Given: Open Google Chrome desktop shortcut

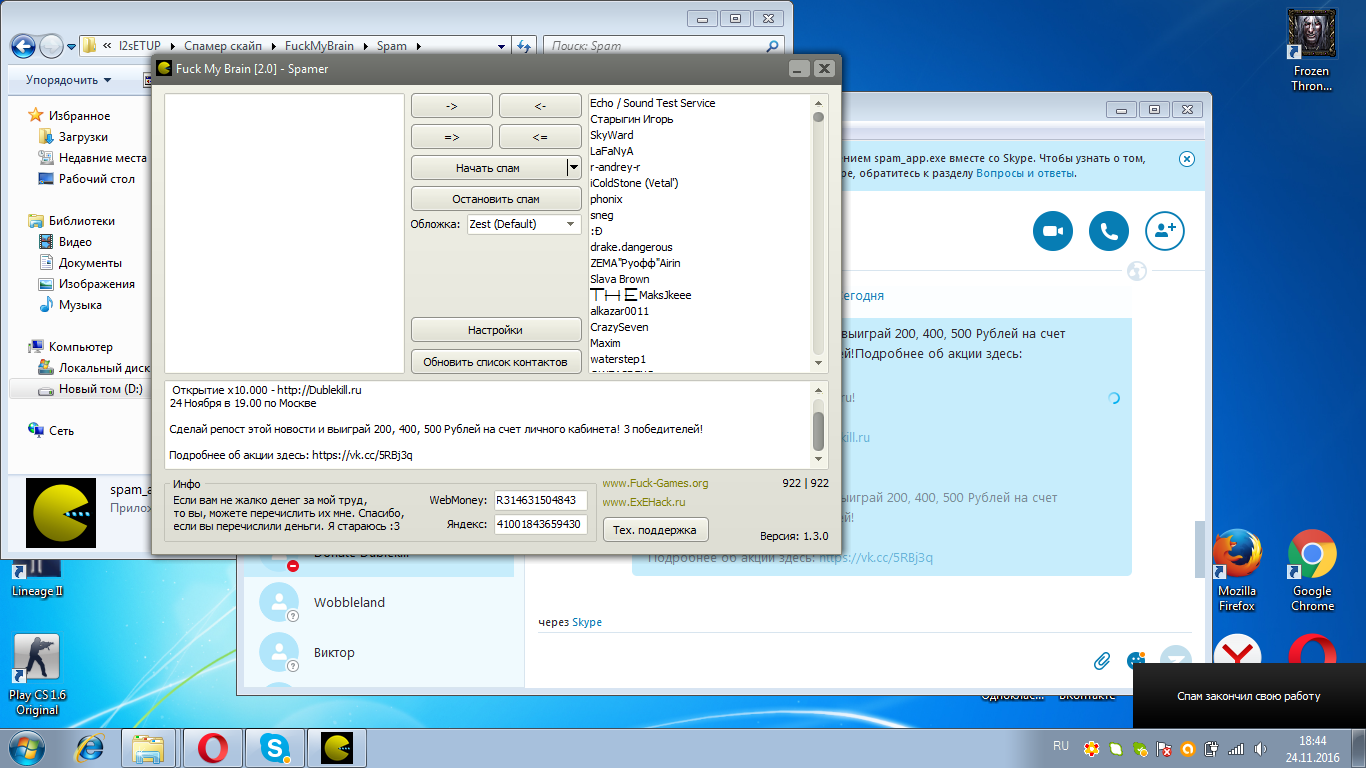Looking at the screenshot, I should (1312, 570).
